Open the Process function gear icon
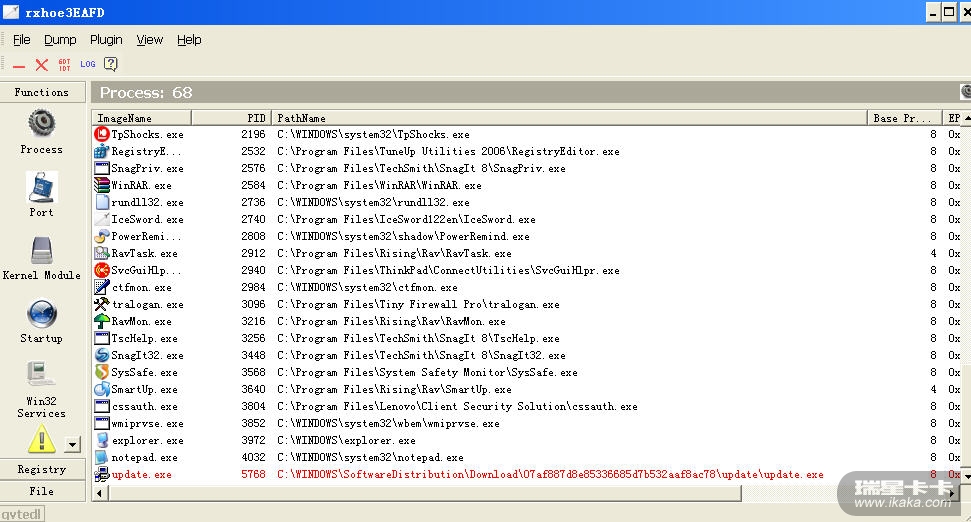This screenshot has width=971, height=522. (x=41, y=123)
